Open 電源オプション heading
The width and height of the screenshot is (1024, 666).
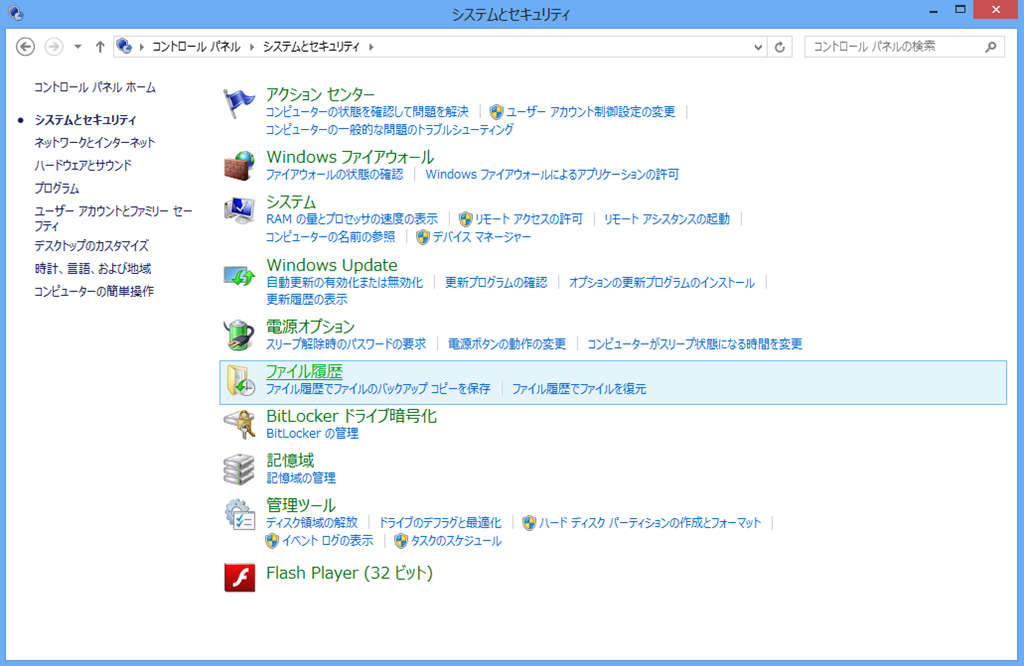click(x=310, y=326)
